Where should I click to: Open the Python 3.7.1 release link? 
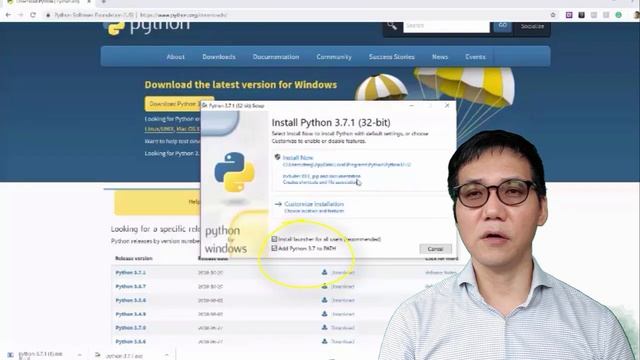131,272
